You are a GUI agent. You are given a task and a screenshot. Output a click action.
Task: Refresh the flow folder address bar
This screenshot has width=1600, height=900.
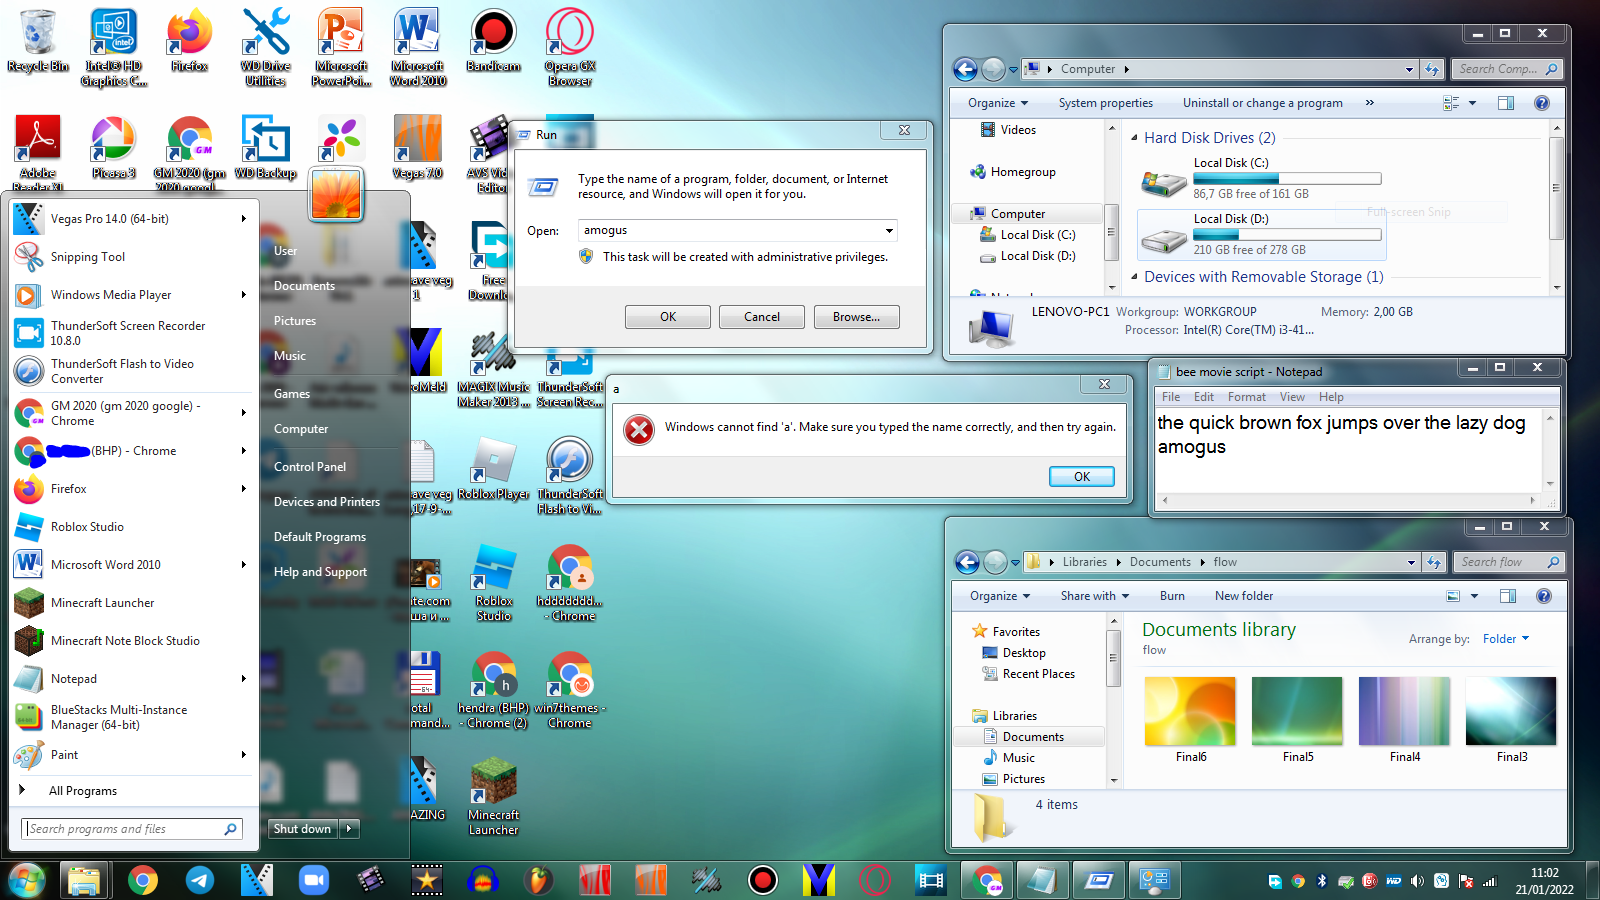pyautogui.click(x=1434, y=562)
